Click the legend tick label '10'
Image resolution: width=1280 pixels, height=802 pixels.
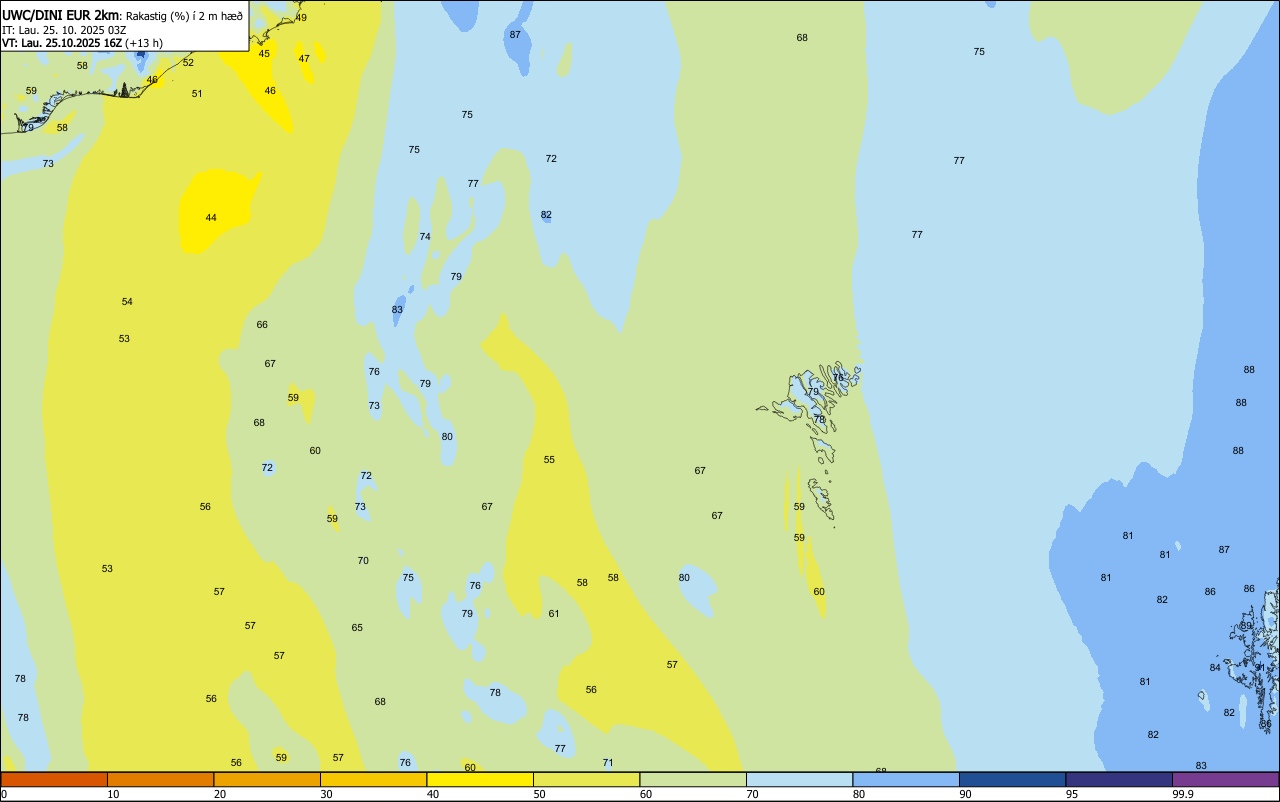pyautogui.click(x=113, y=794)
